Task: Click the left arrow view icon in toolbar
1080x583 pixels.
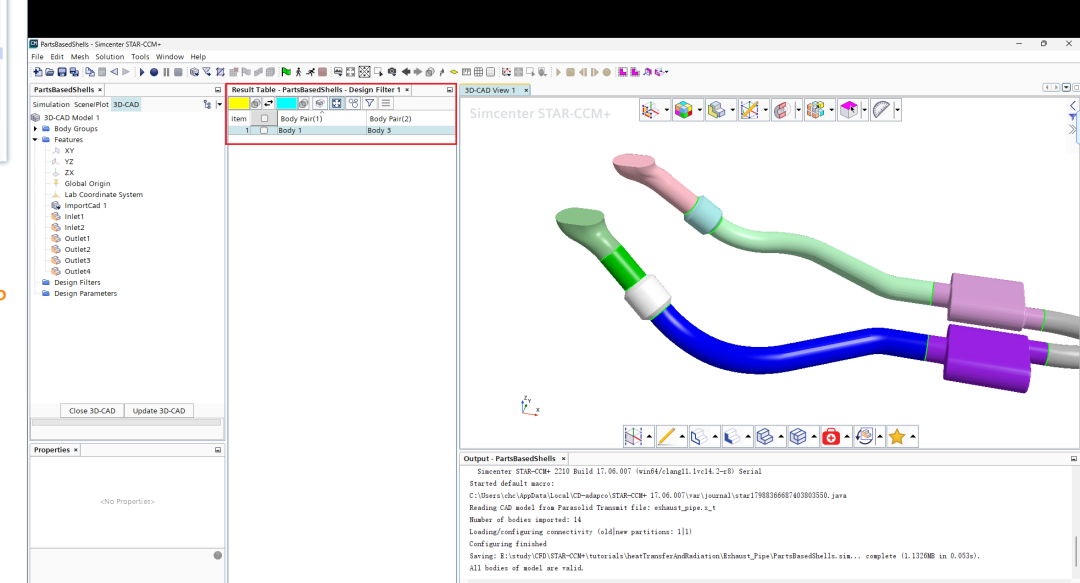Action: pos(406,72)
